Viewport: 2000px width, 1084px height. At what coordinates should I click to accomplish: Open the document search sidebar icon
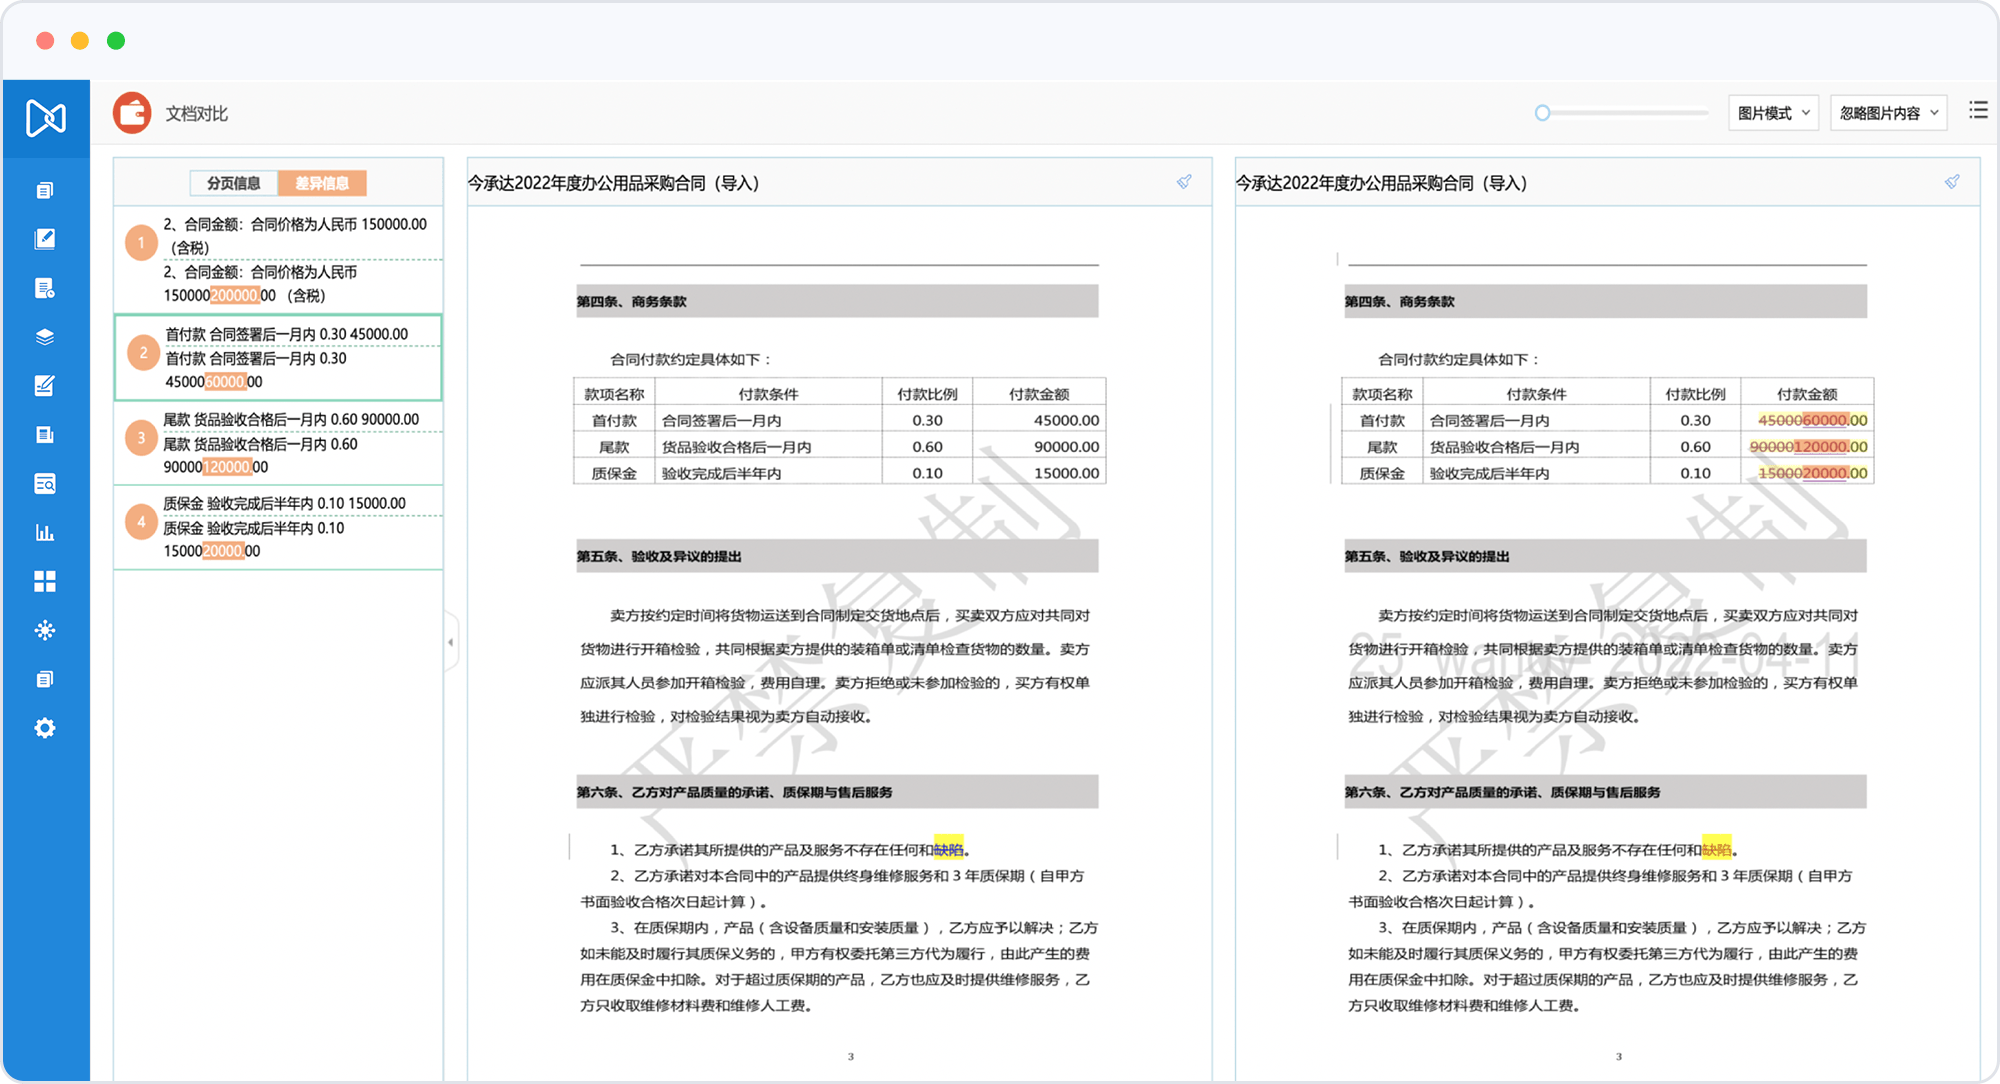point(45,484)
